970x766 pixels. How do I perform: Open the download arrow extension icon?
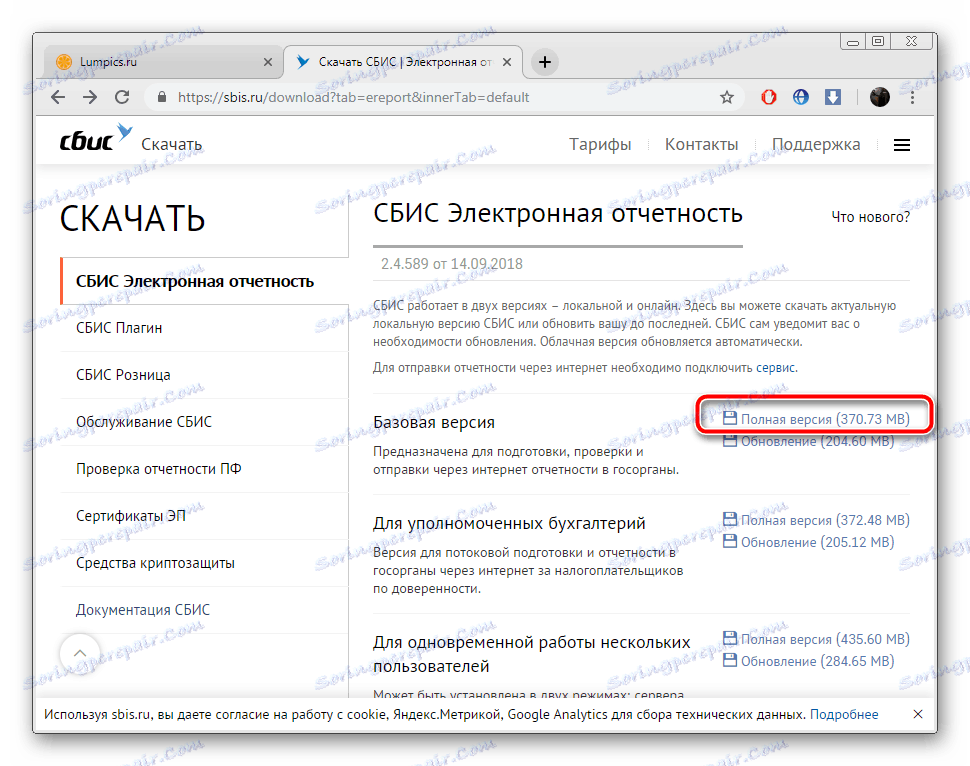click(x=833, y=97)
